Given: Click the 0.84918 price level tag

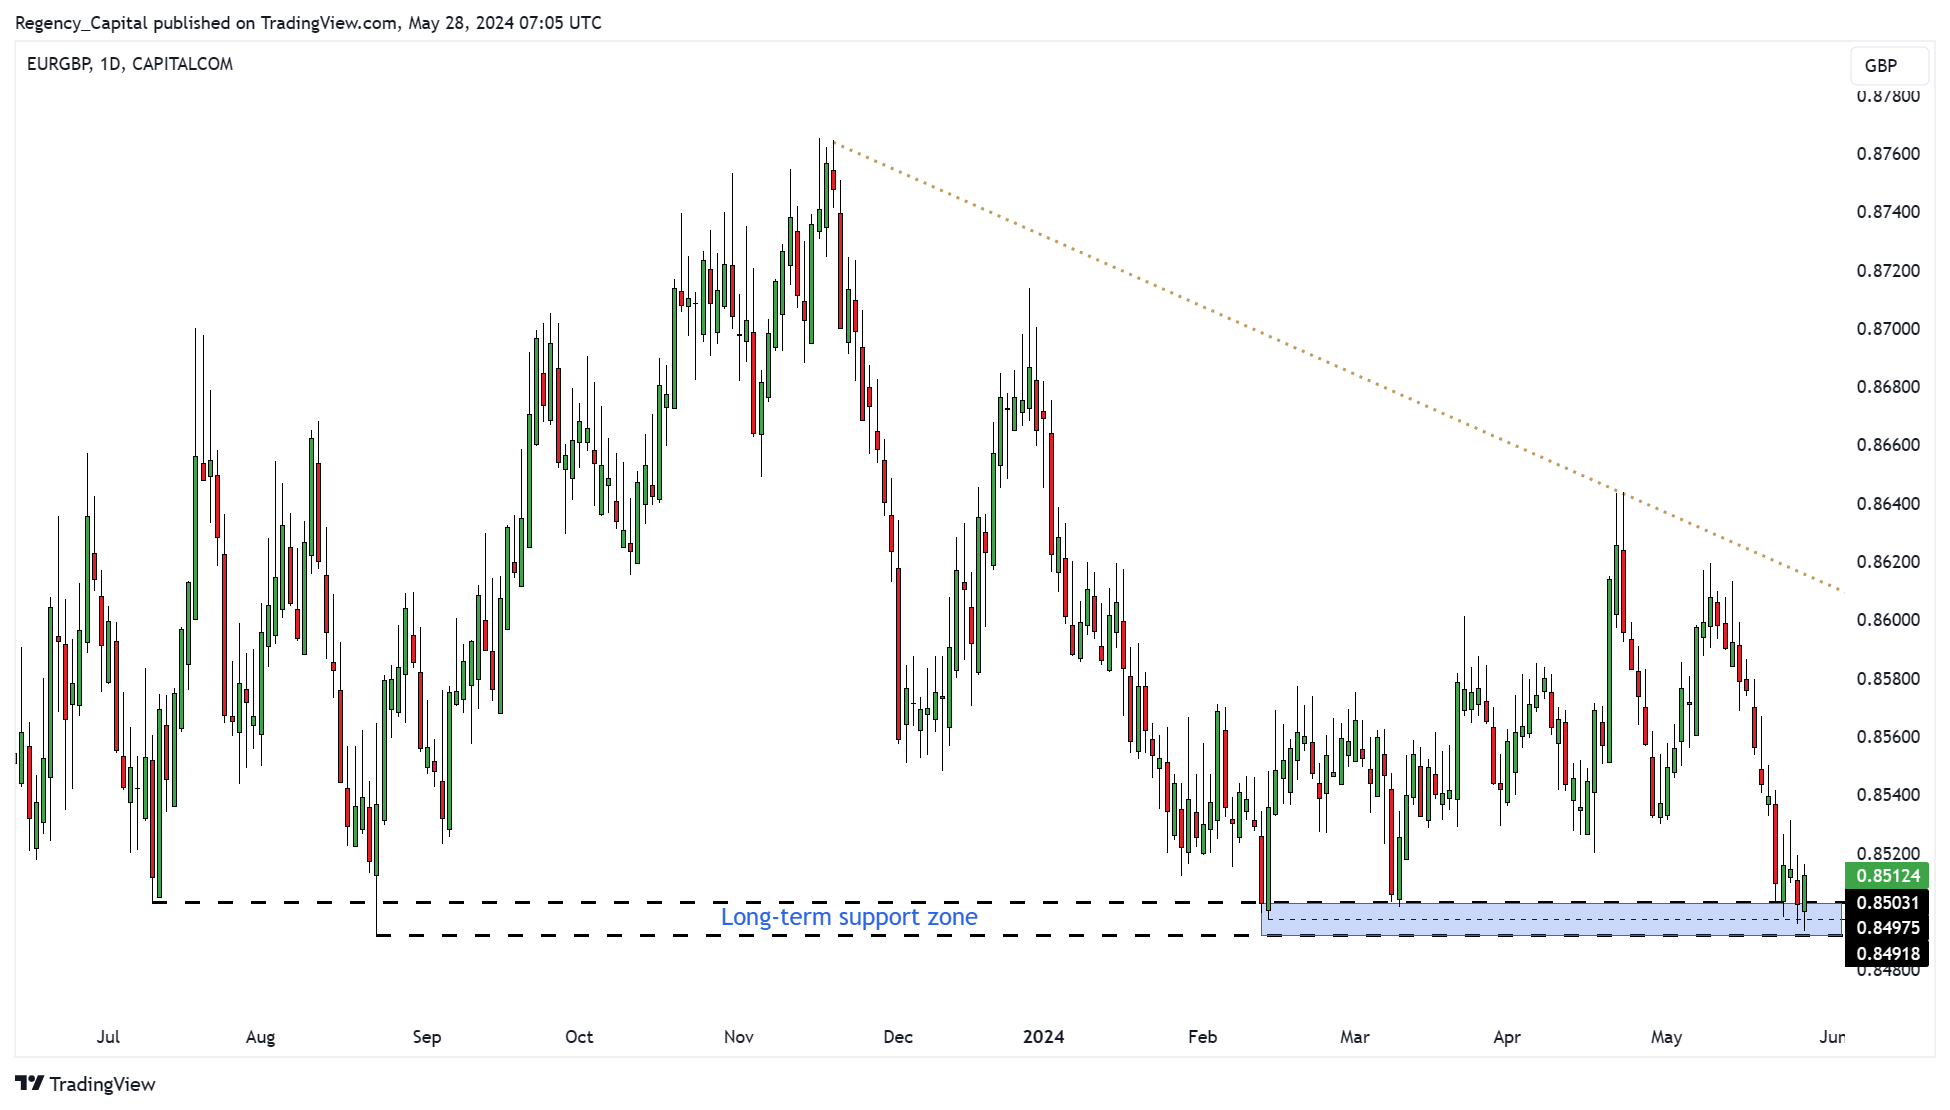Looking at the screenshot, I should pyautogui.click(x=1887, y=953).
